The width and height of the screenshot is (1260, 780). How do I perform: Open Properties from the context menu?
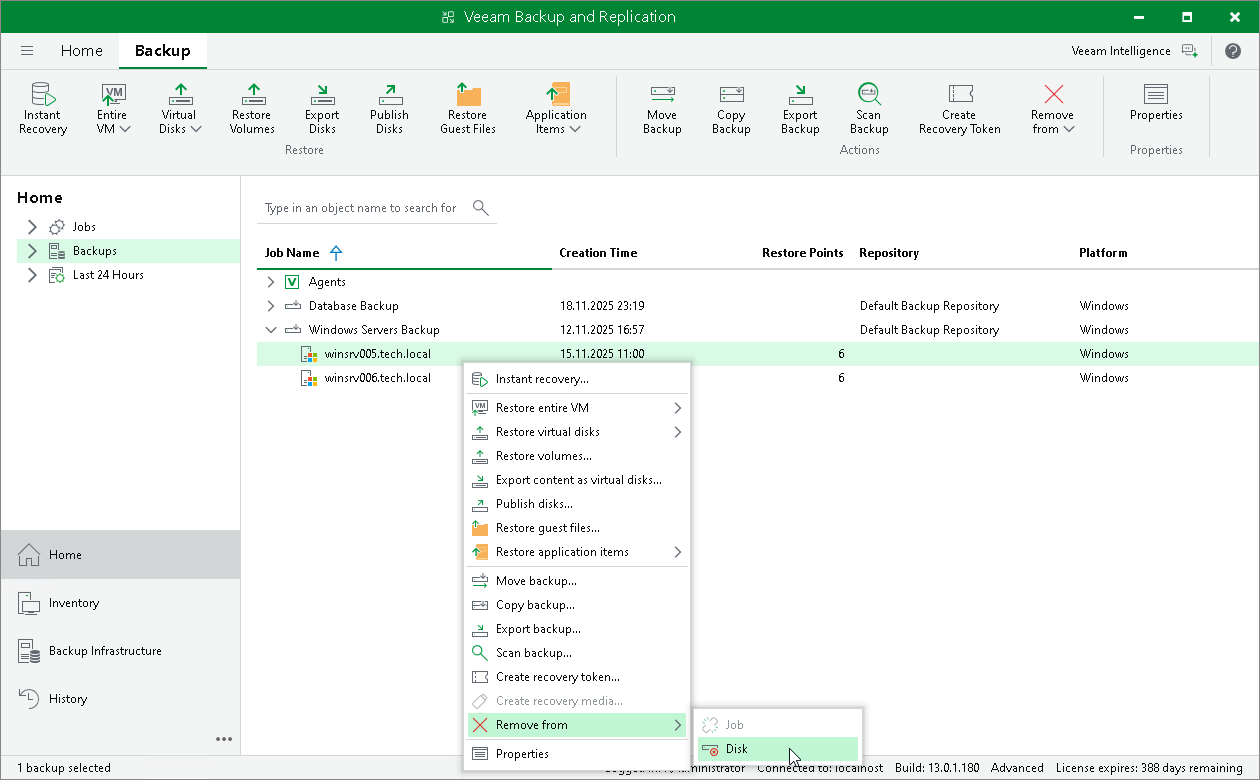coord(577,754)
